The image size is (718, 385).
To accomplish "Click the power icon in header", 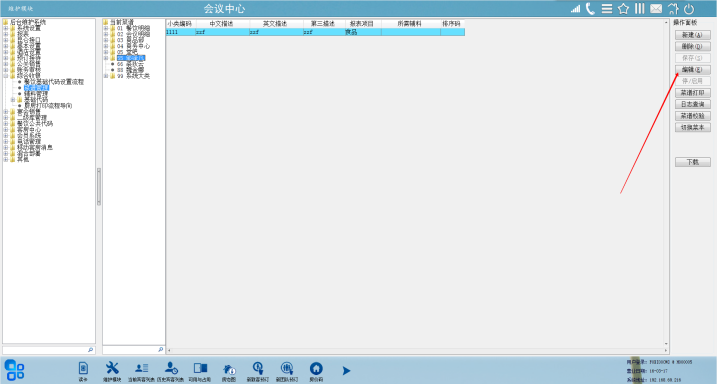I will [689, 9].
